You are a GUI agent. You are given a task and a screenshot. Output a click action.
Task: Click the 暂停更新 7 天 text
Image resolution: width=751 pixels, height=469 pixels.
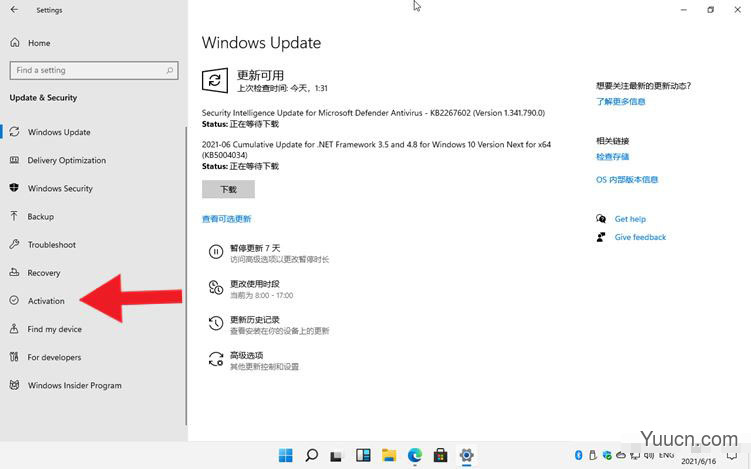pyautogui.click(x=255, y=248)
